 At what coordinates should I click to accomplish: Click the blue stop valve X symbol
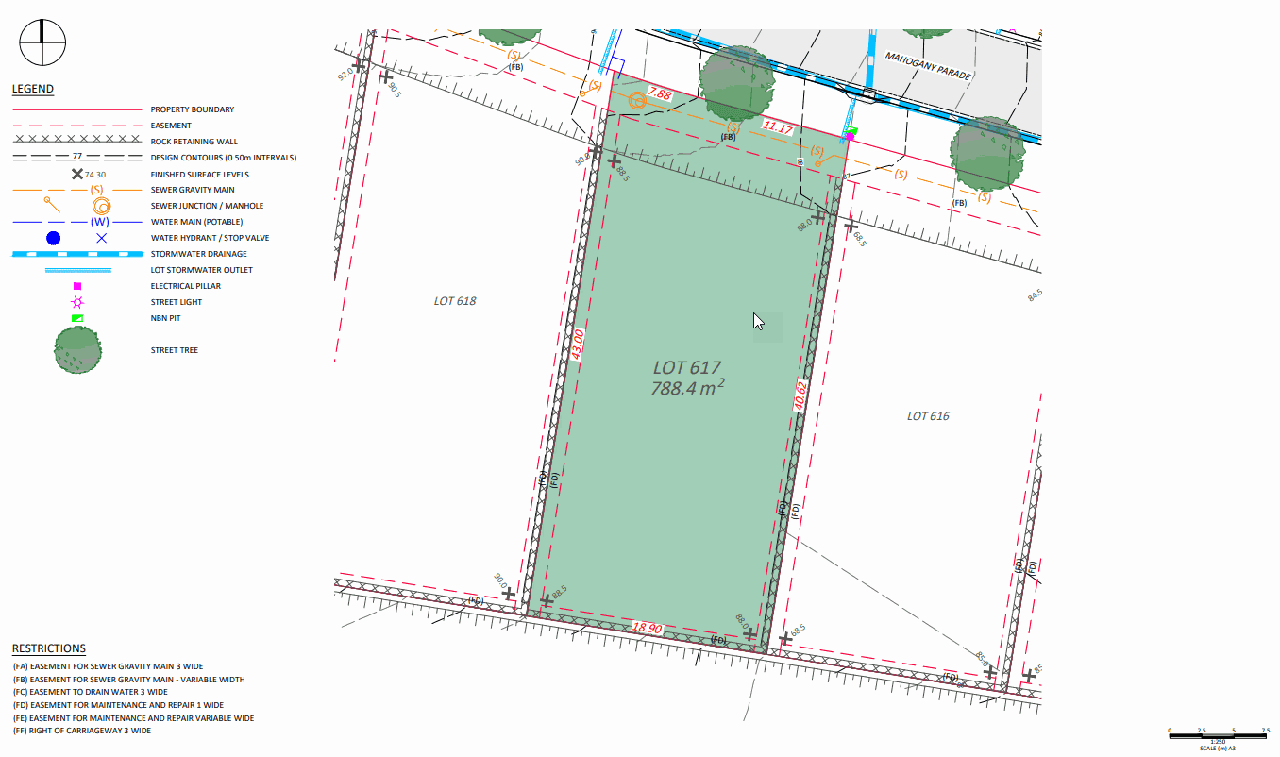coord(101,238)
